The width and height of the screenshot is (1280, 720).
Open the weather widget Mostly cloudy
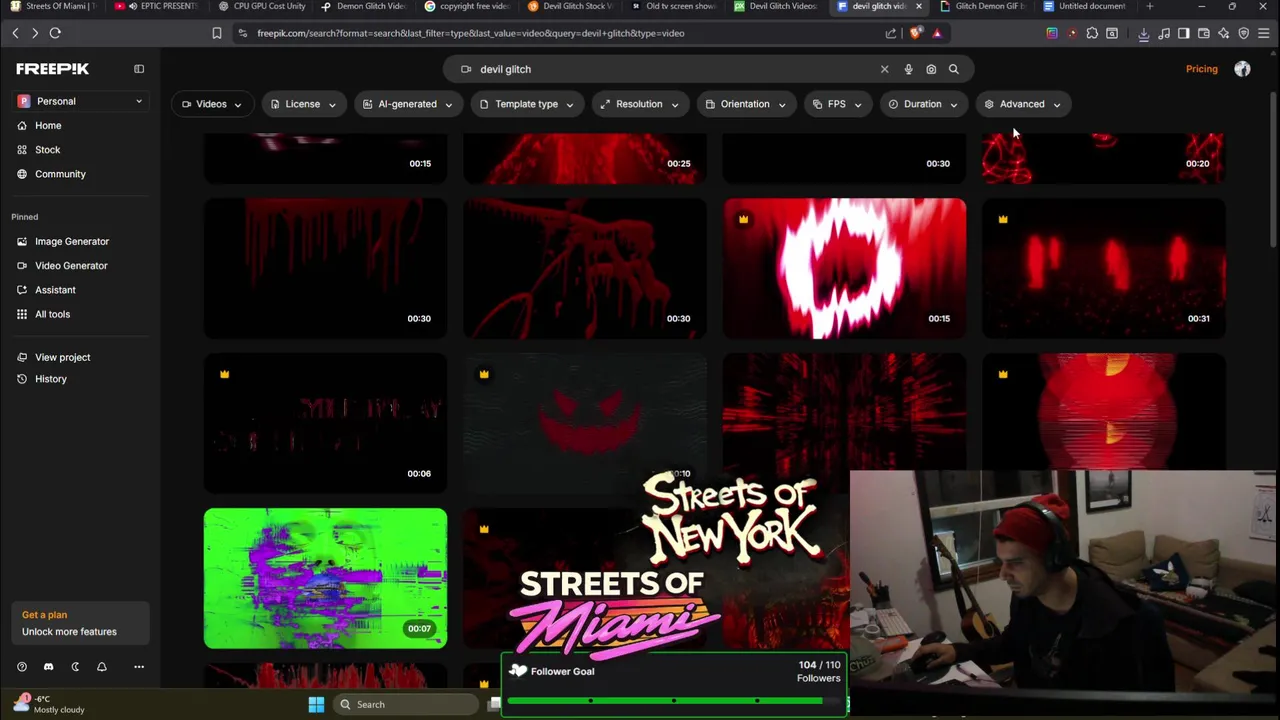(x=48, y=704)
